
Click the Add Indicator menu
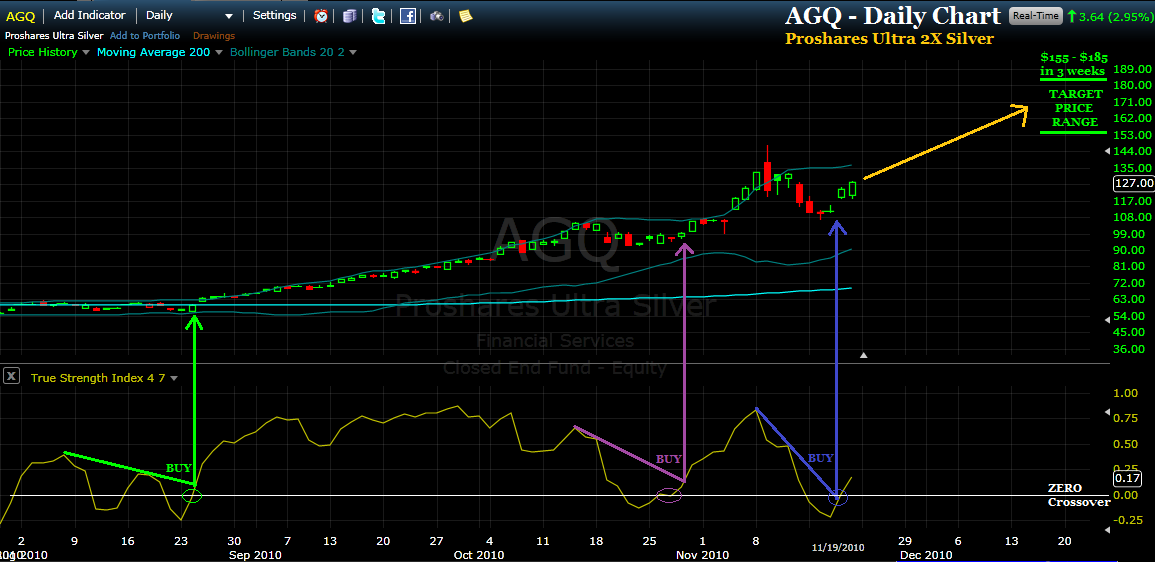pos(90,15)
